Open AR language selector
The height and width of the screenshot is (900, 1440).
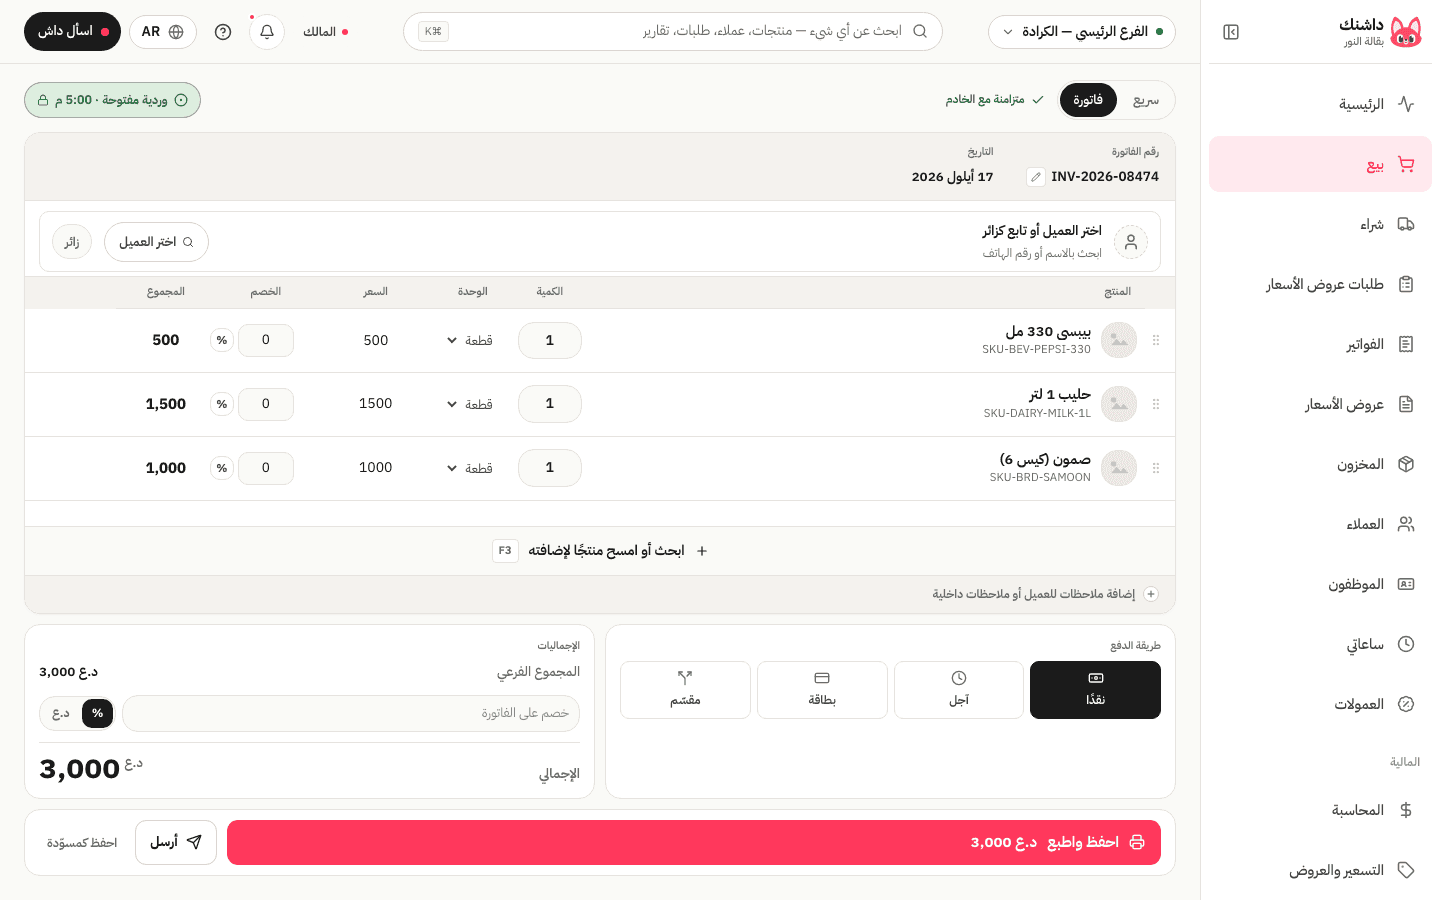tap(163, 32)
